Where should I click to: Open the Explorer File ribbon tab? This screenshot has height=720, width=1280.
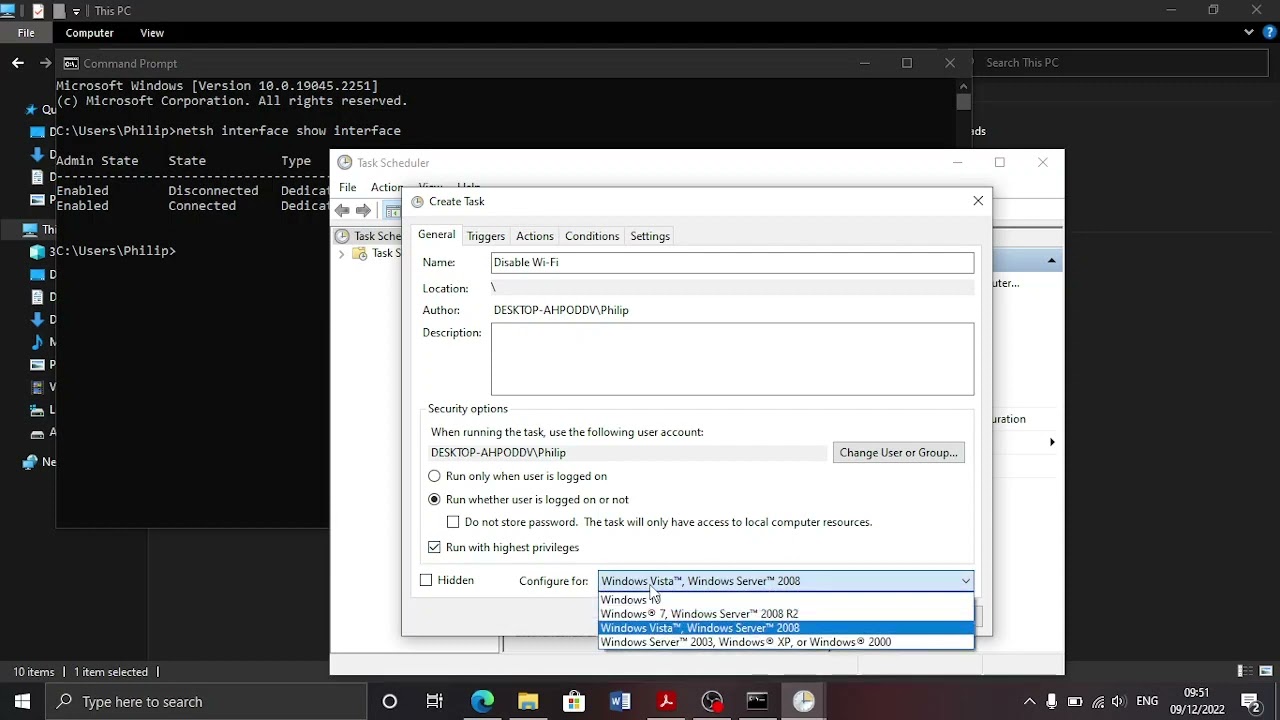pyautogui.click(x=26, y=33)
